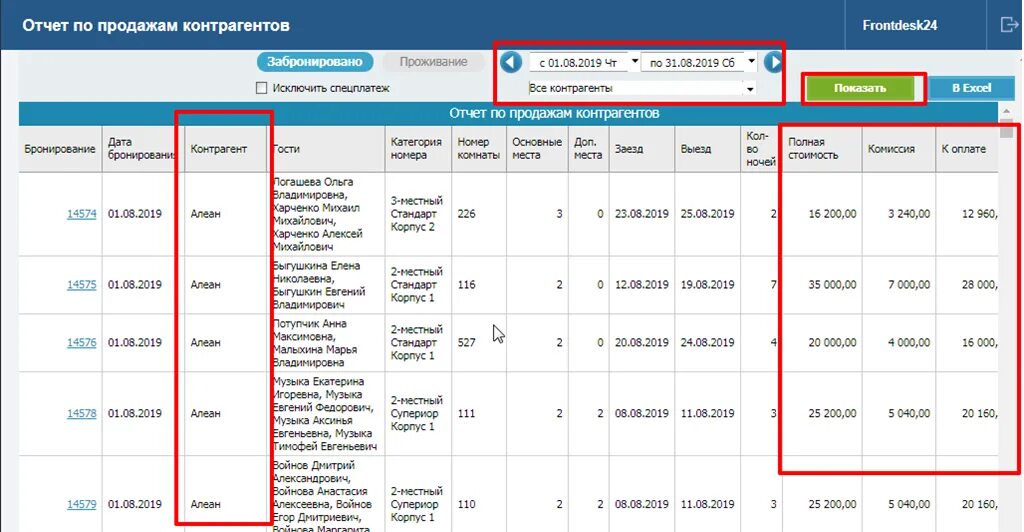Select '3-местный Стандарт Корпус 2' cell

418,214
